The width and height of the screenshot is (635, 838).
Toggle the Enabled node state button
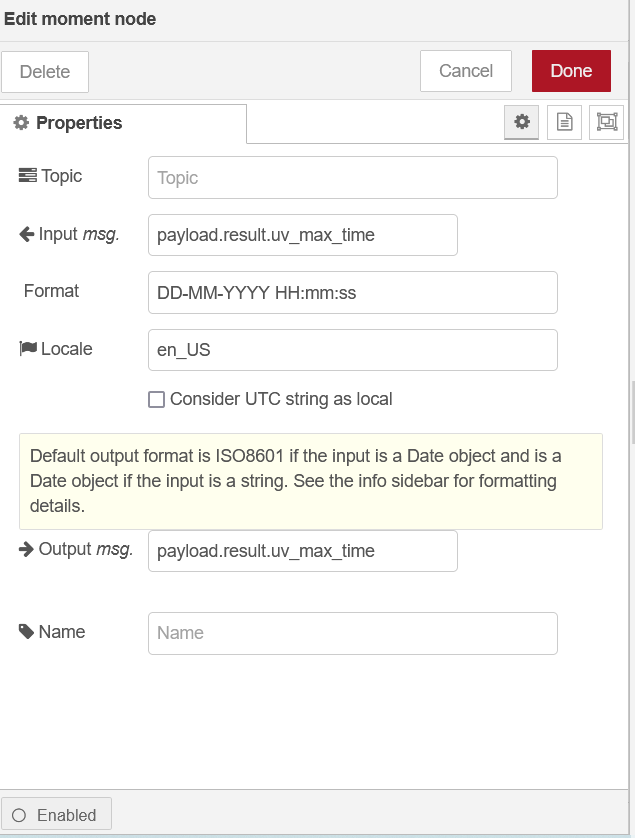click(x=56, y=815)
